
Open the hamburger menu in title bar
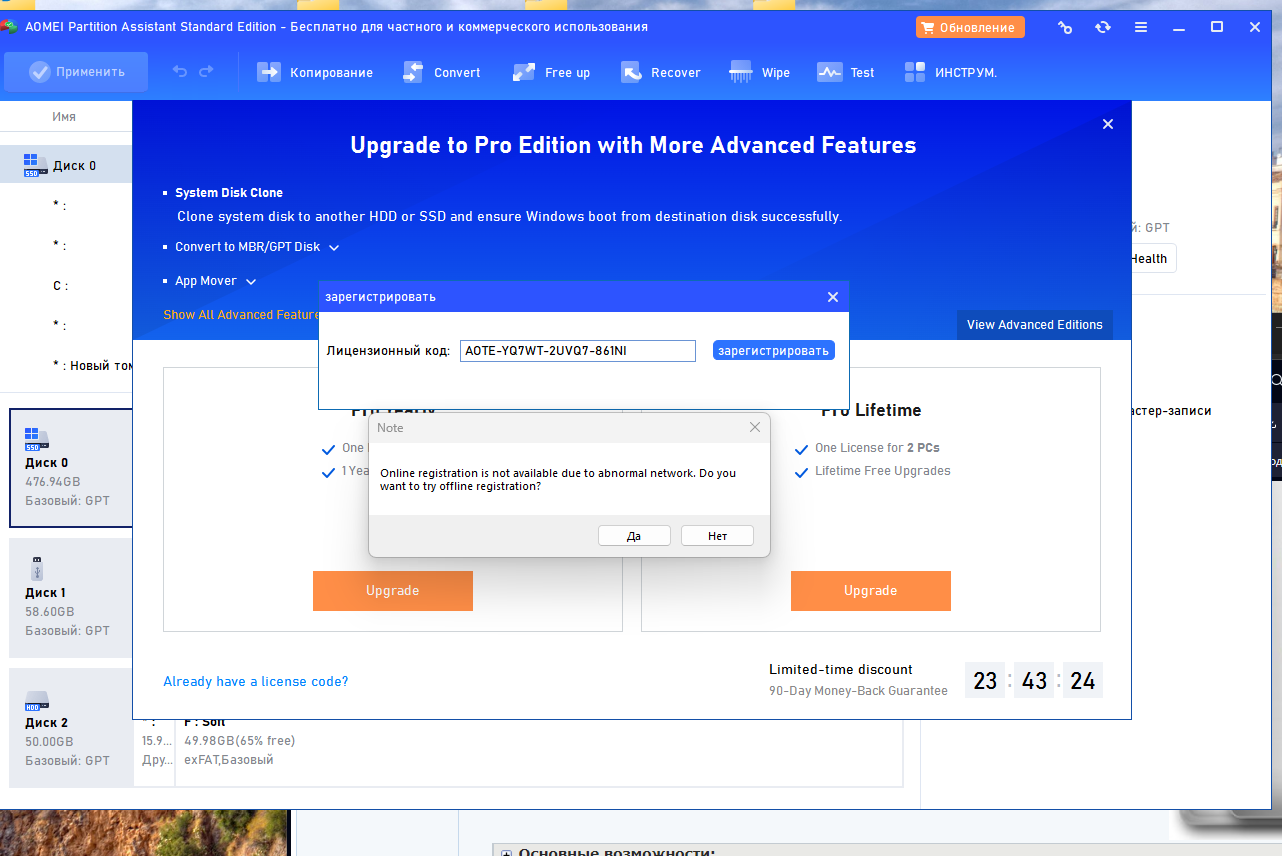click(1141, 27)
